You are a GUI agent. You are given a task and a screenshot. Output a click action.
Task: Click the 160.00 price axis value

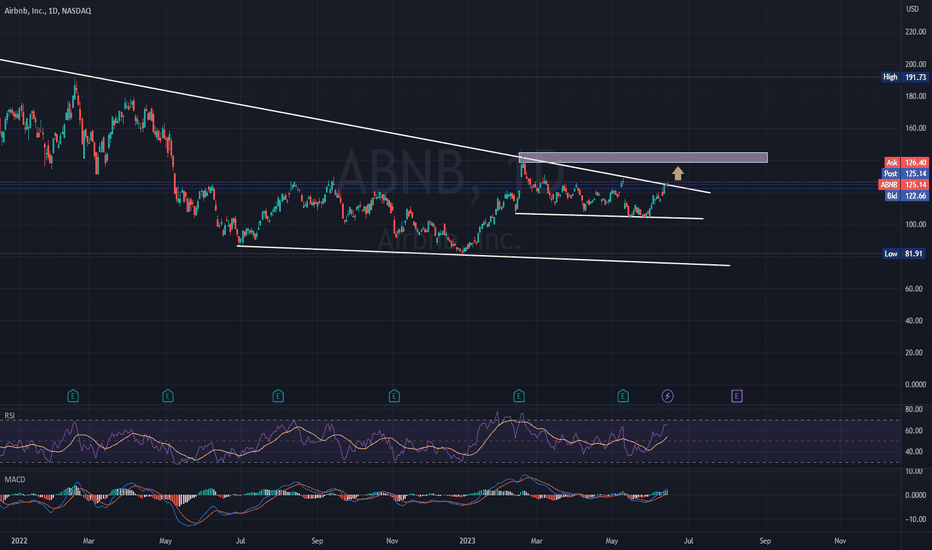tap(915, 128)
